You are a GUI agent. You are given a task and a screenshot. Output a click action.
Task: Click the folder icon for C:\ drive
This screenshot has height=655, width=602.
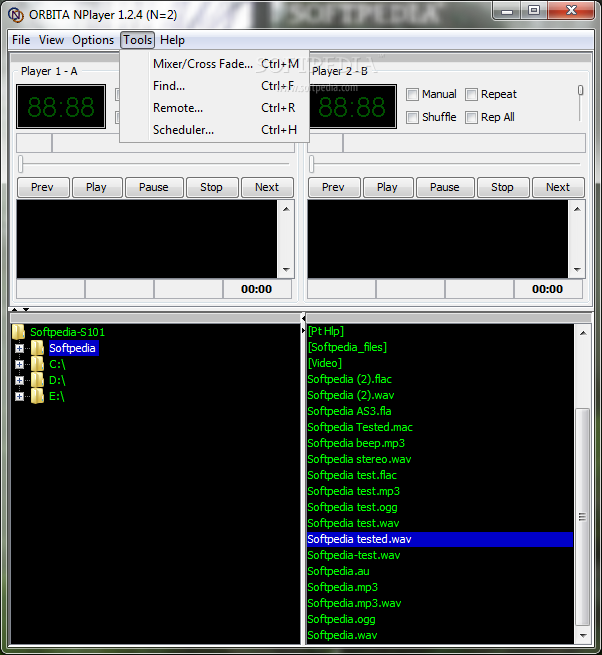click(x=38, y=364)
